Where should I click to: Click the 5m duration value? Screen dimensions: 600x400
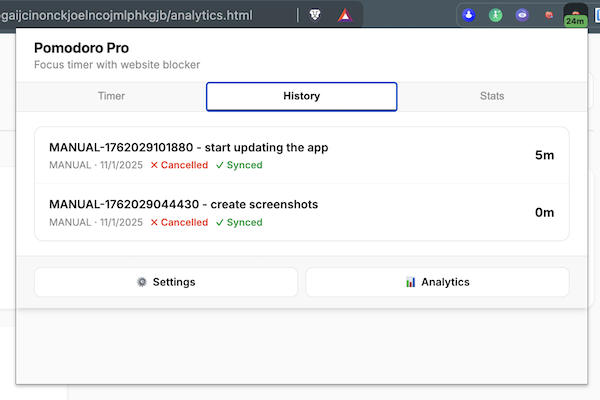point(545,155)
